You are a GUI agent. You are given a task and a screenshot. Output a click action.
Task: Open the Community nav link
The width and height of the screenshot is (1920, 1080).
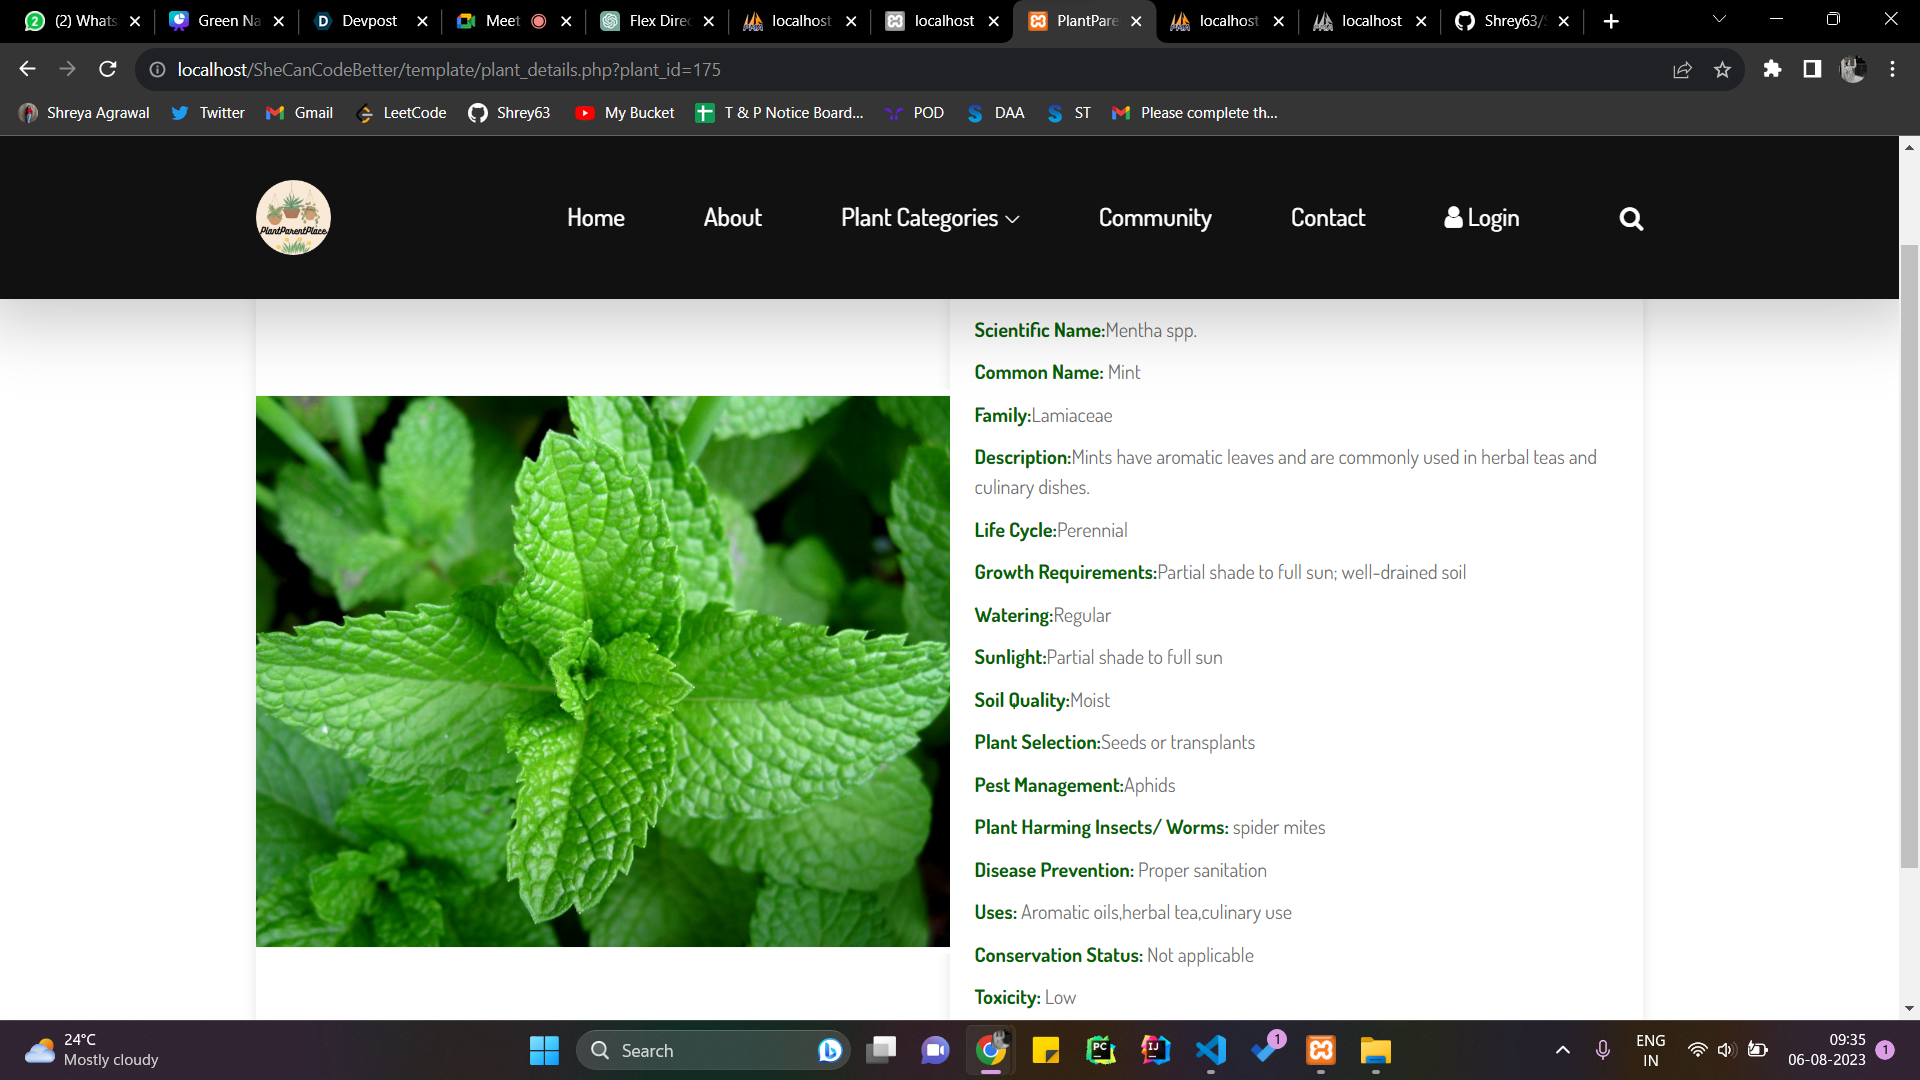coord(1154,218)
